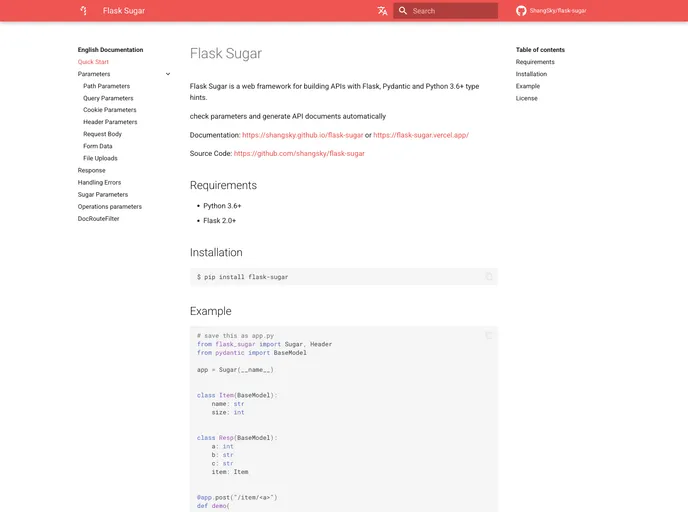Click the 'class Resp(BaseModel):' code line
Image resolution: width=688 pixels, height=512 pixels.
pyautogui.click(x=237, y=438)
